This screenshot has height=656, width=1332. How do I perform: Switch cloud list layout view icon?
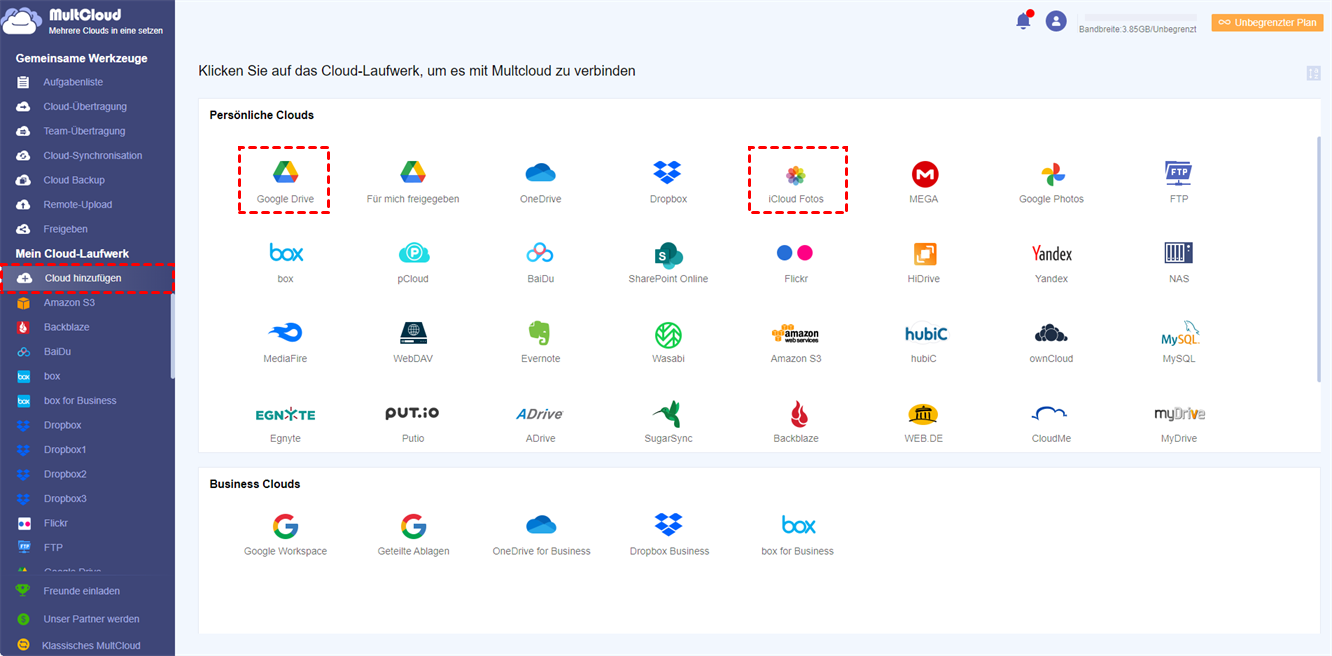pyautogui.click(x=1314, y=73)
